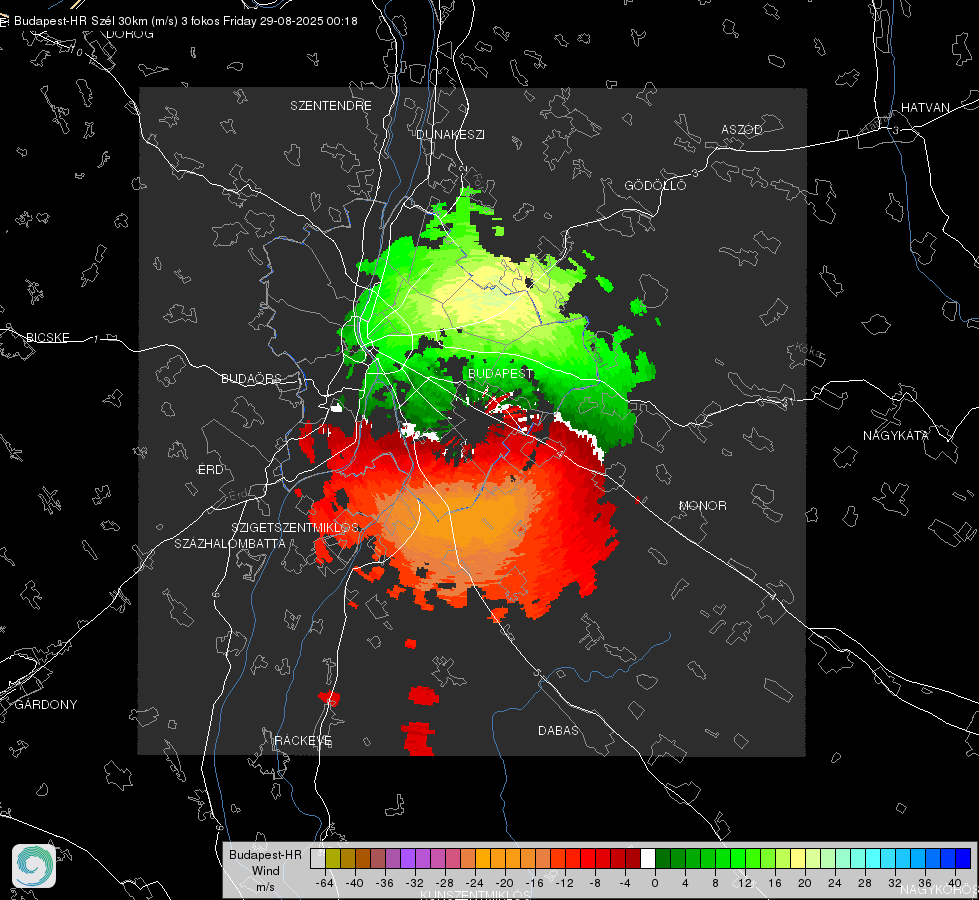
Task: Select the DUNAKESZI town label
Action: (450, 135)
